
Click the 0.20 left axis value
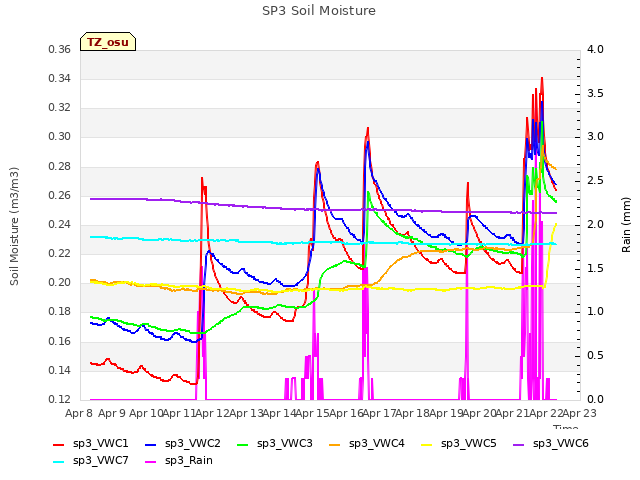(x=60, y=283)
